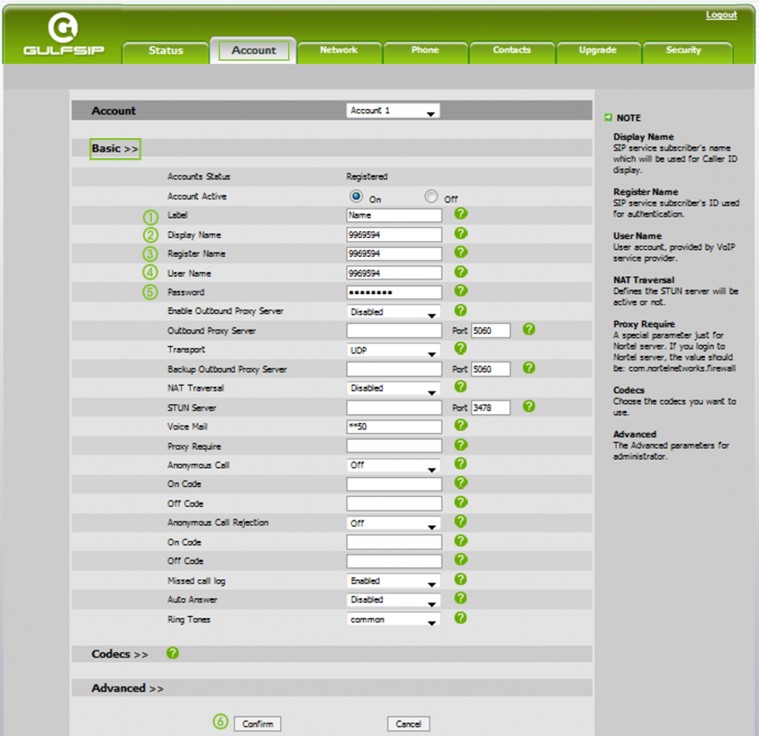Show help icon beside Codecs section
Screen dimensions: 759x736
[x=173, y=653]
